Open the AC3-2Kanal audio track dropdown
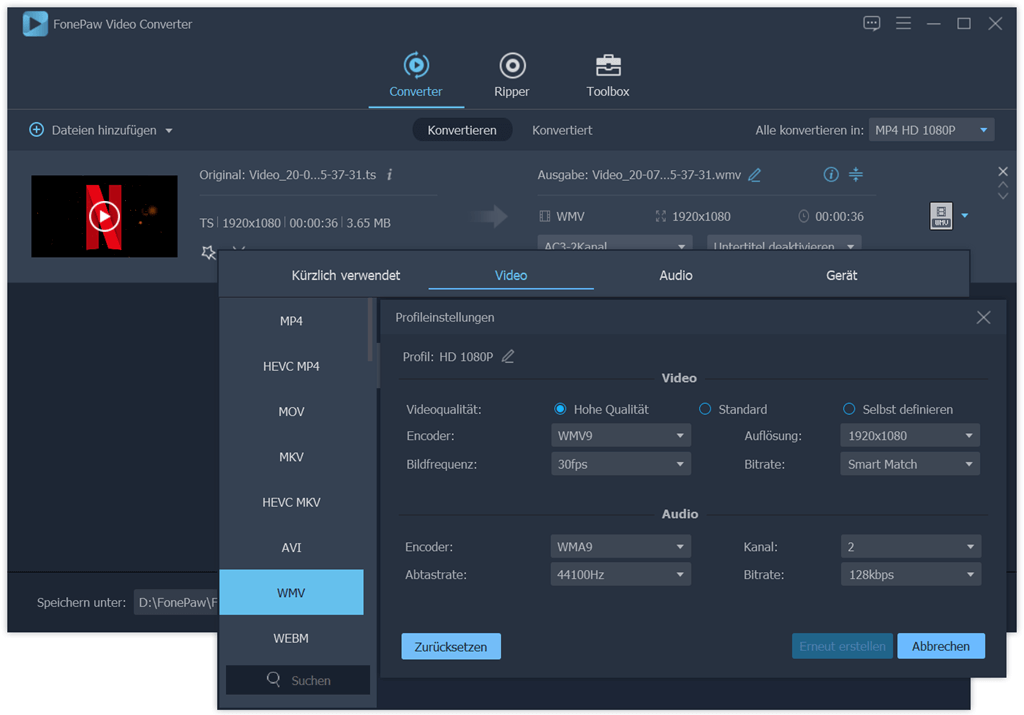Screen dimensions: 1024x715 615,244
